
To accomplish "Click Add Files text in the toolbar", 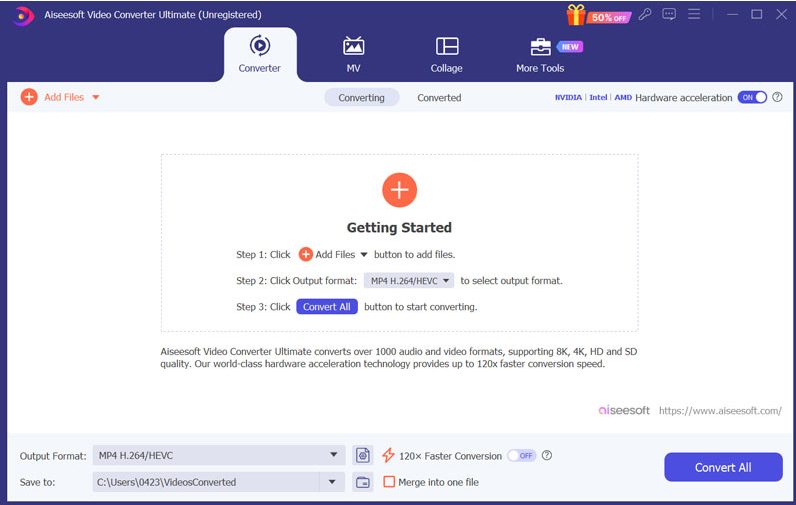I will pyautogui.click(x=64, y=97).
